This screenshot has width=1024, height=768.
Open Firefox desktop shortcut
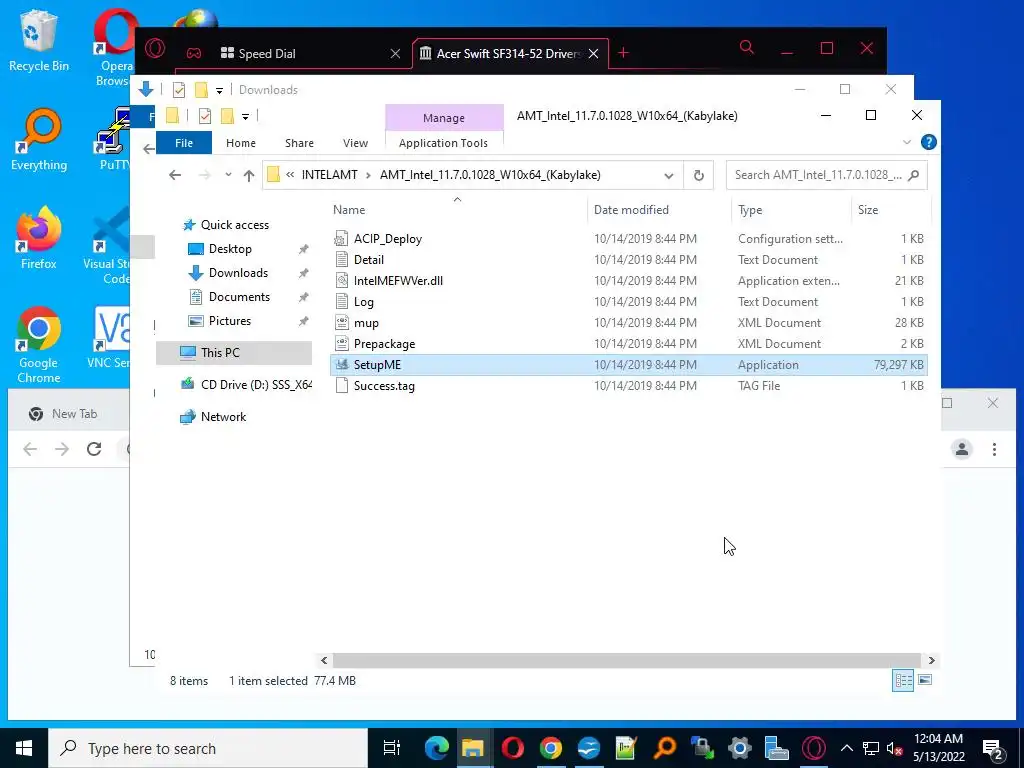39,238
